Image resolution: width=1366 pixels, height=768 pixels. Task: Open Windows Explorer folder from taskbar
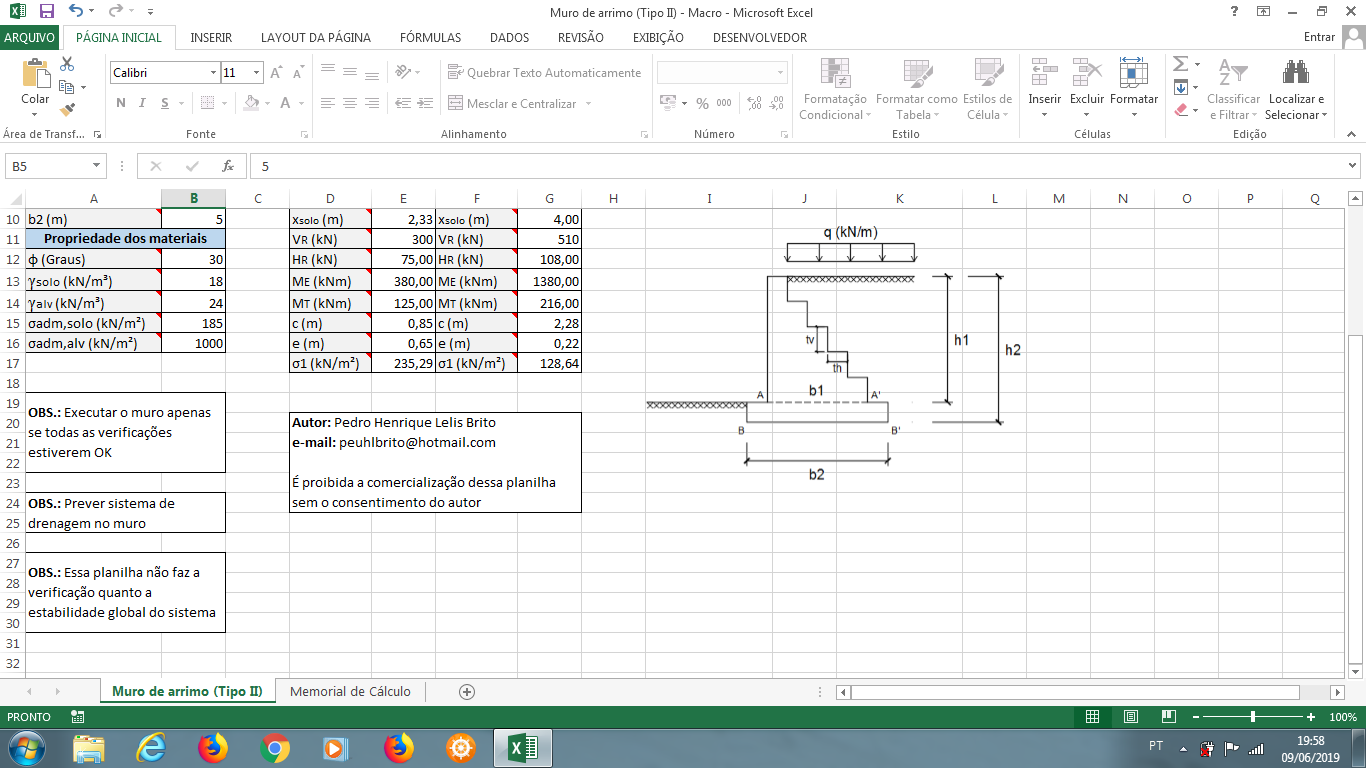pyautogui.click(x=89, y=747)
